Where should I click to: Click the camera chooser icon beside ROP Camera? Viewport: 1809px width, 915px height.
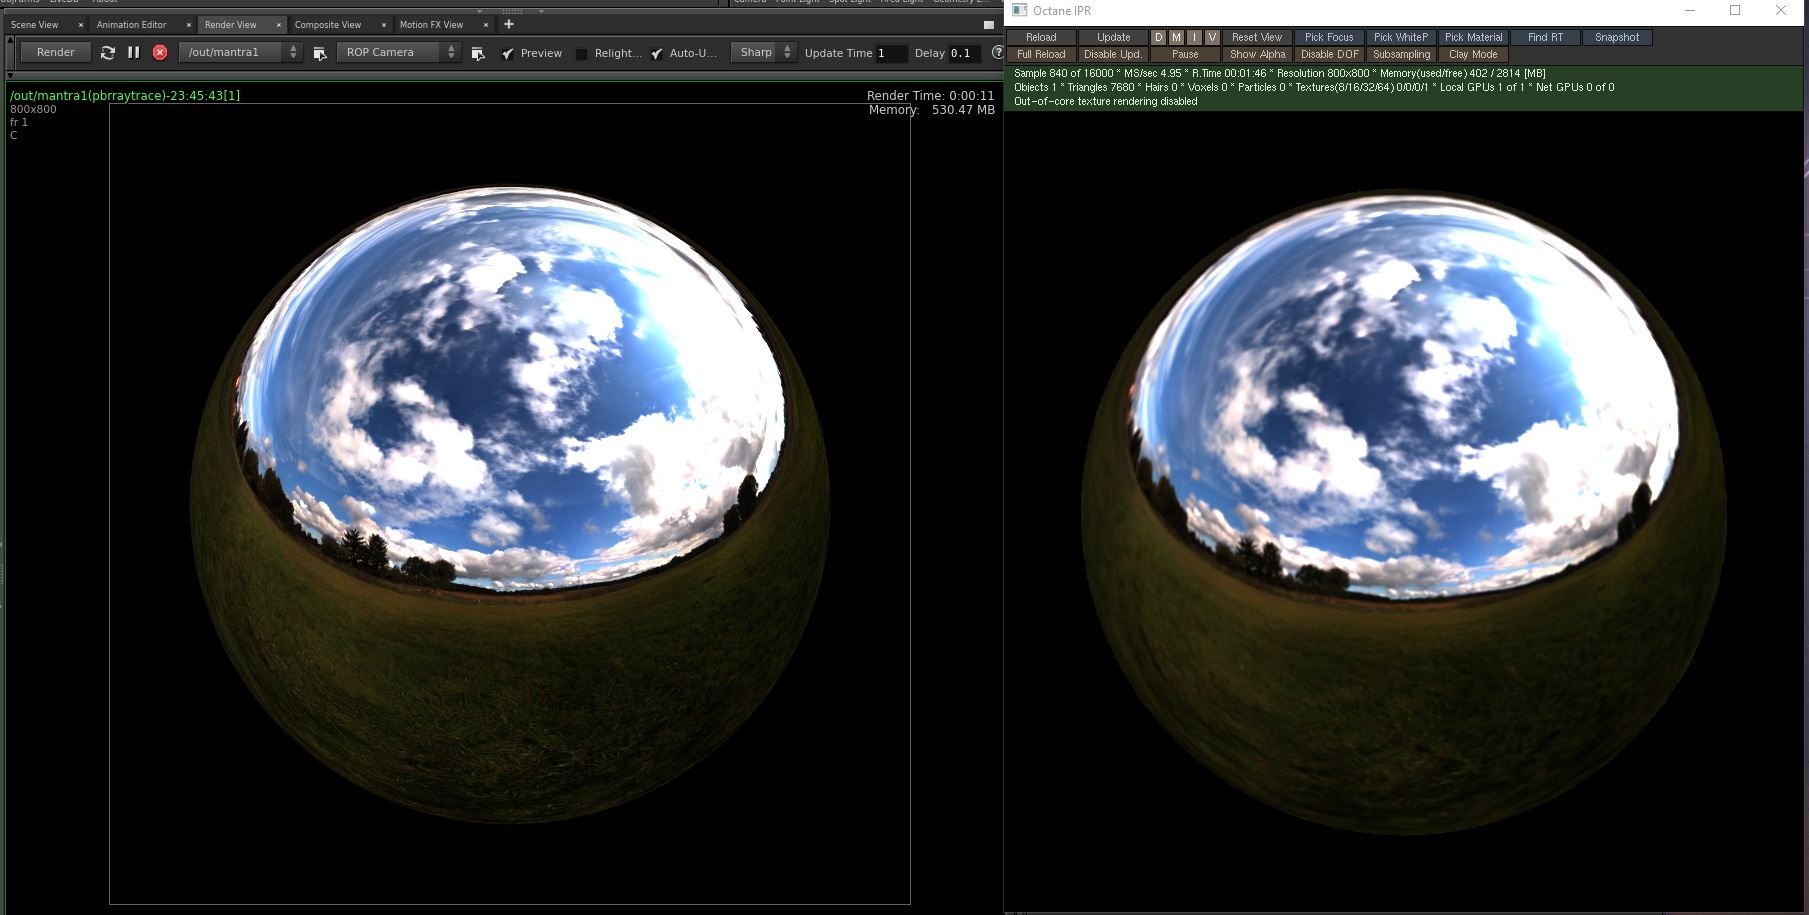(478, 53)
